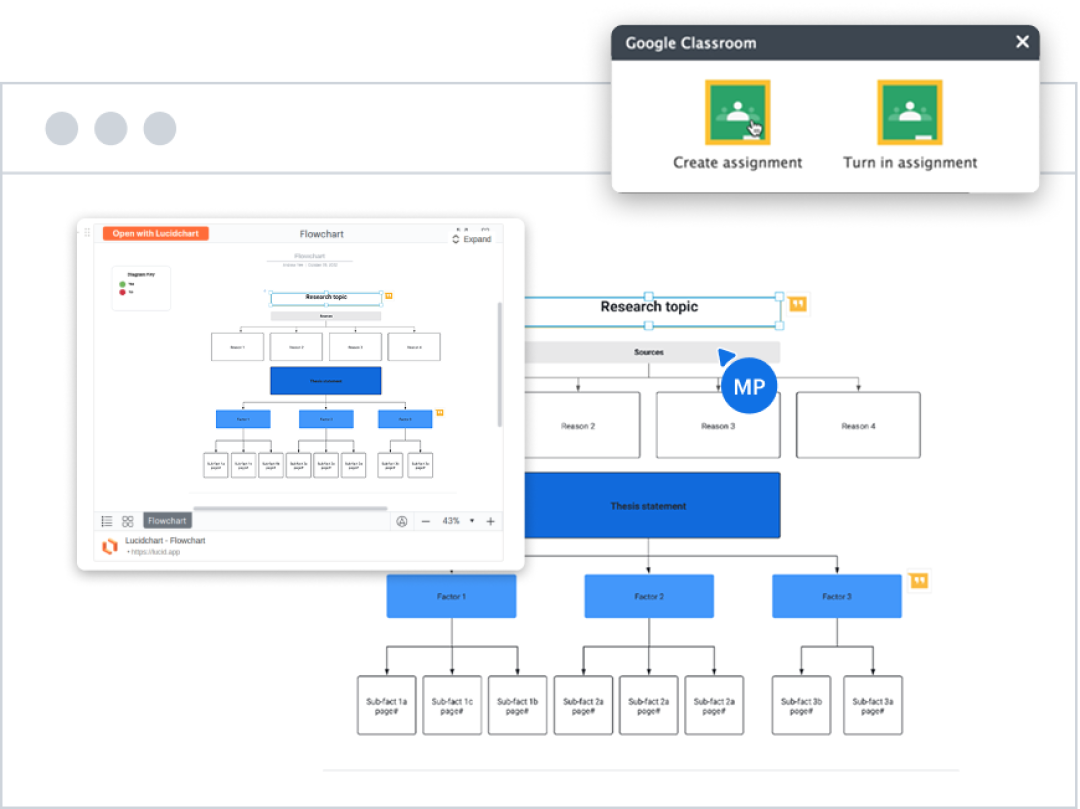Screen dimensions: 1080x809
Task: Select the Reason 3 box
Action: pos(718,425)
